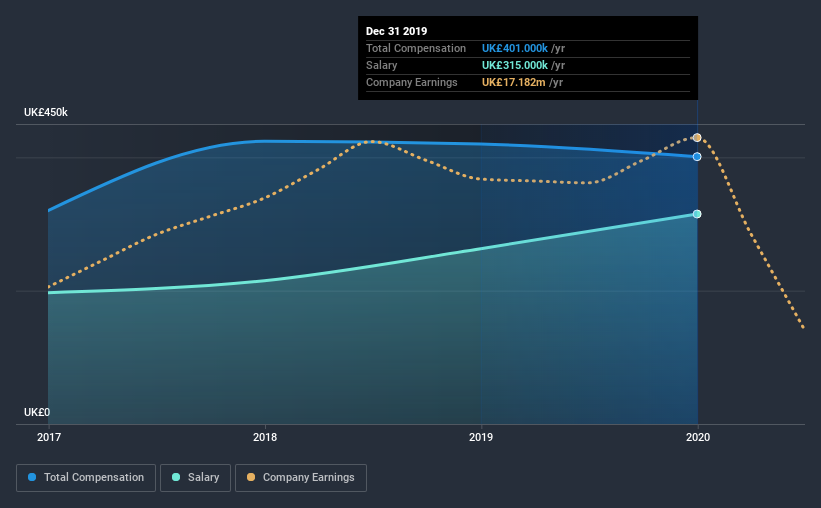
Task: Click the Salary label in tooltip
Action: (x=381, y=65)
